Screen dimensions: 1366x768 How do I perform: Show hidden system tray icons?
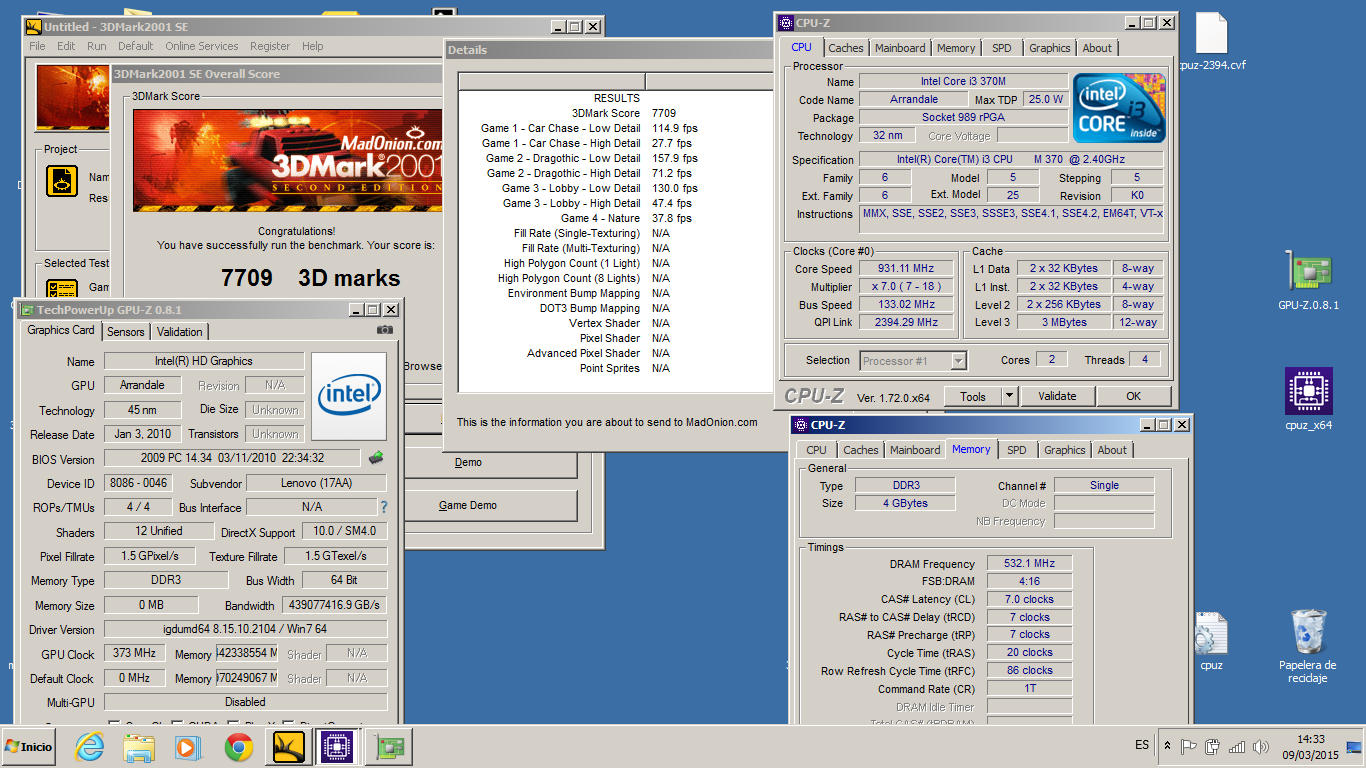(x=1167, y=746)
